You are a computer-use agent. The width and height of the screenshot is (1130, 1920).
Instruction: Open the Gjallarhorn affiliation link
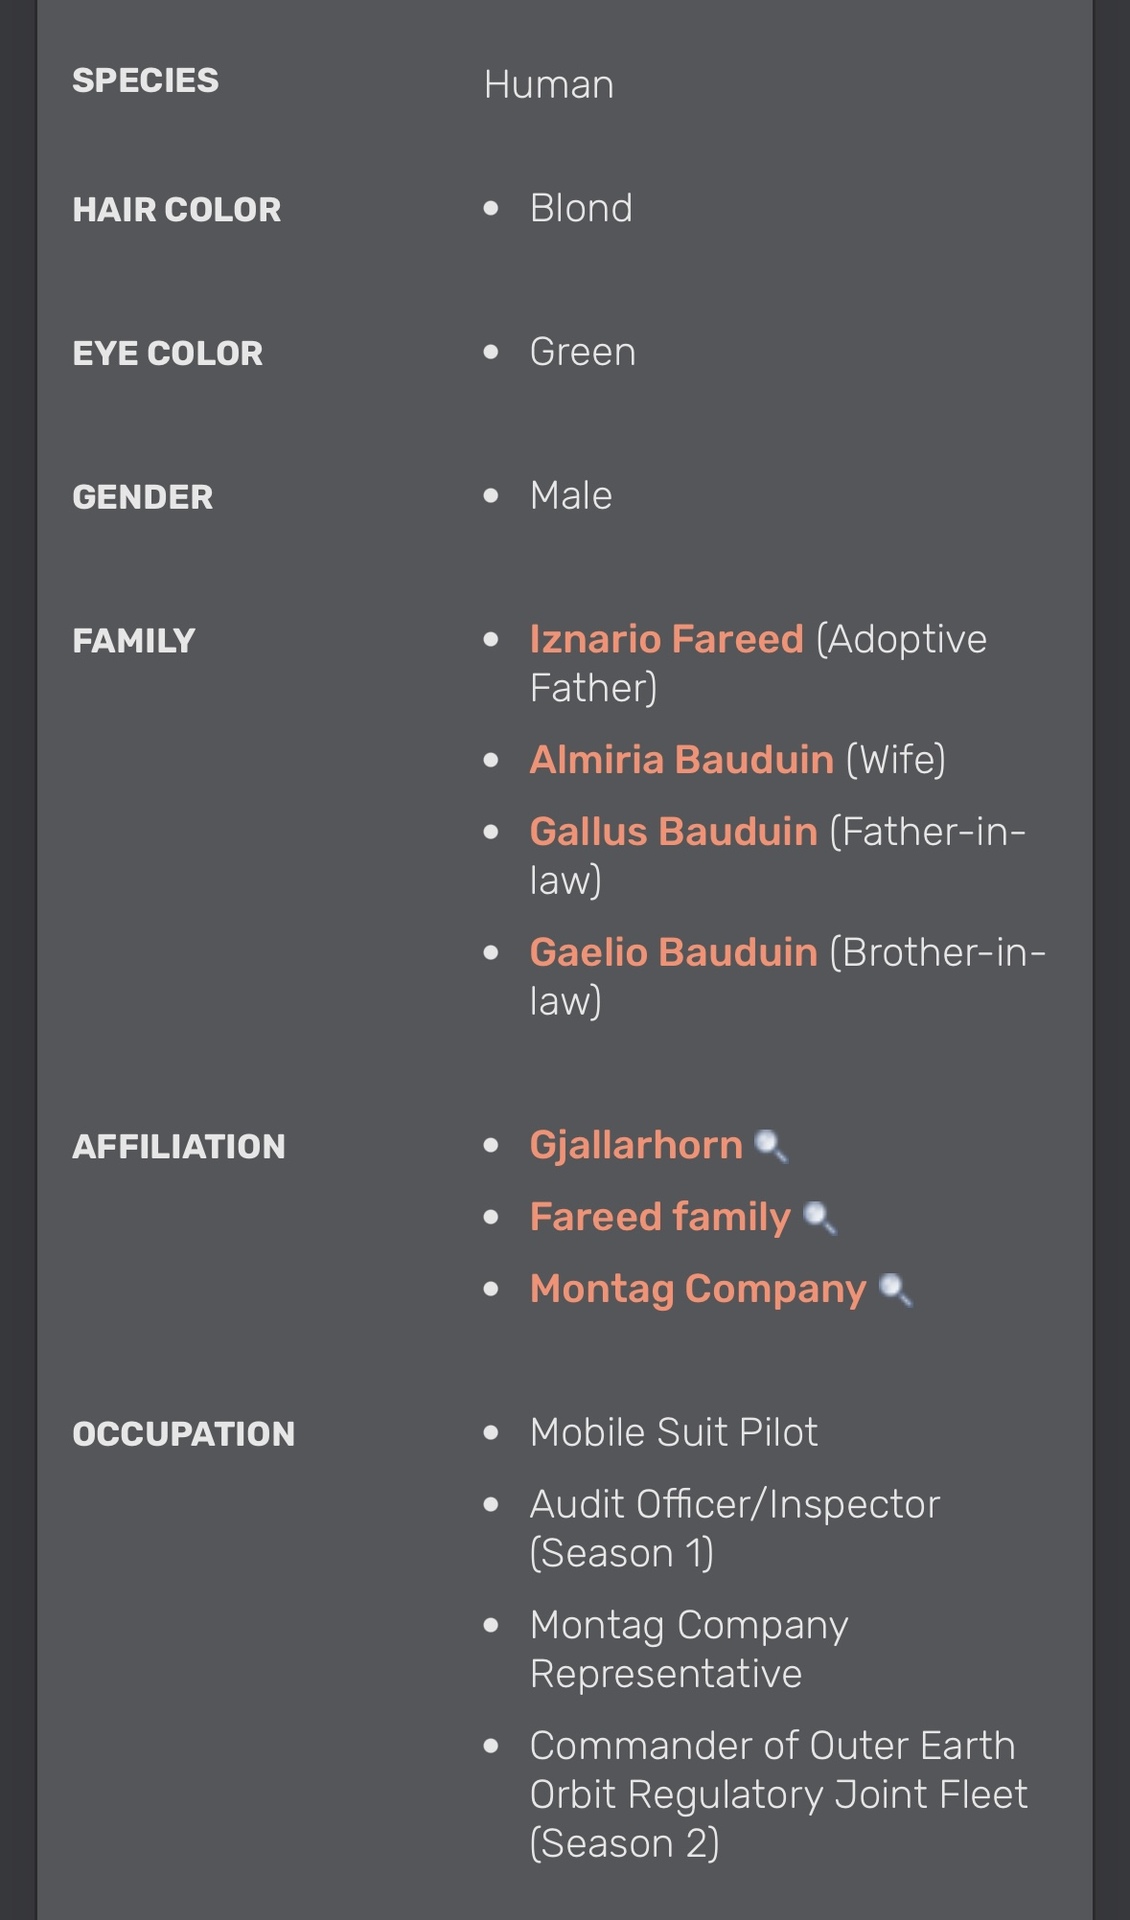click(636, 1145)
